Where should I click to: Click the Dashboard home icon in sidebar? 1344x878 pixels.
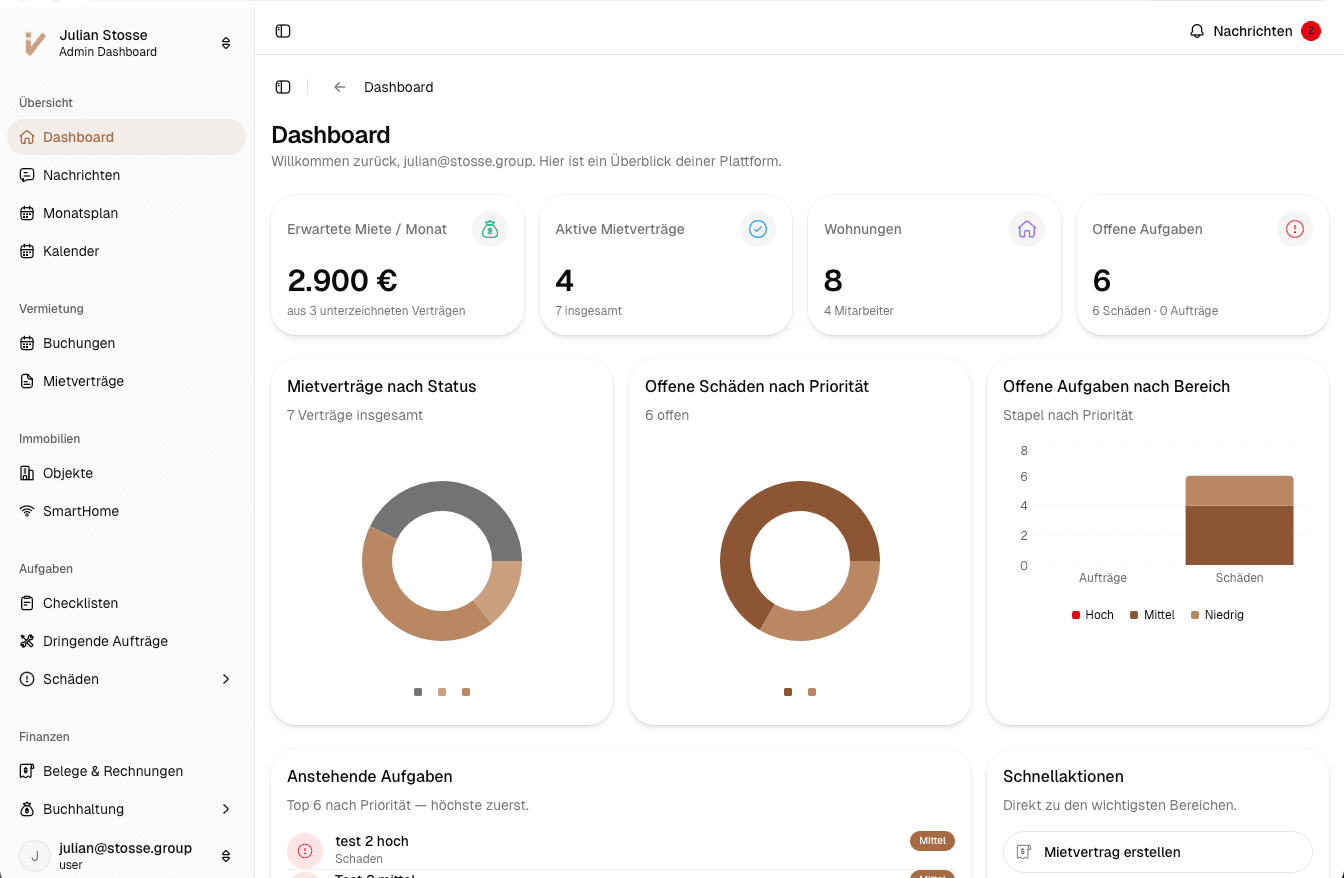pos(27,137)
